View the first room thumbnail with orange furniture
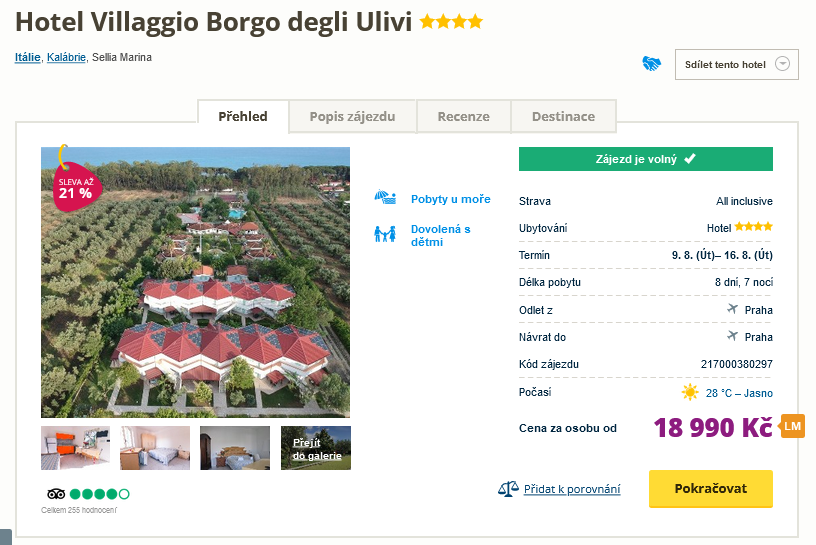 (76, 448)
